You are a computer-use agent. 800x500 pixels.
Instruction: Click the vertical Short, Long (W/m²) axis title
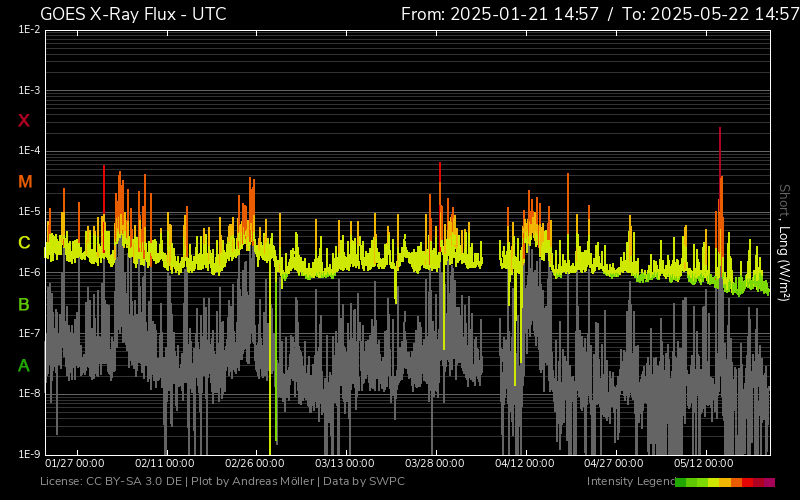tap(784, 243)
